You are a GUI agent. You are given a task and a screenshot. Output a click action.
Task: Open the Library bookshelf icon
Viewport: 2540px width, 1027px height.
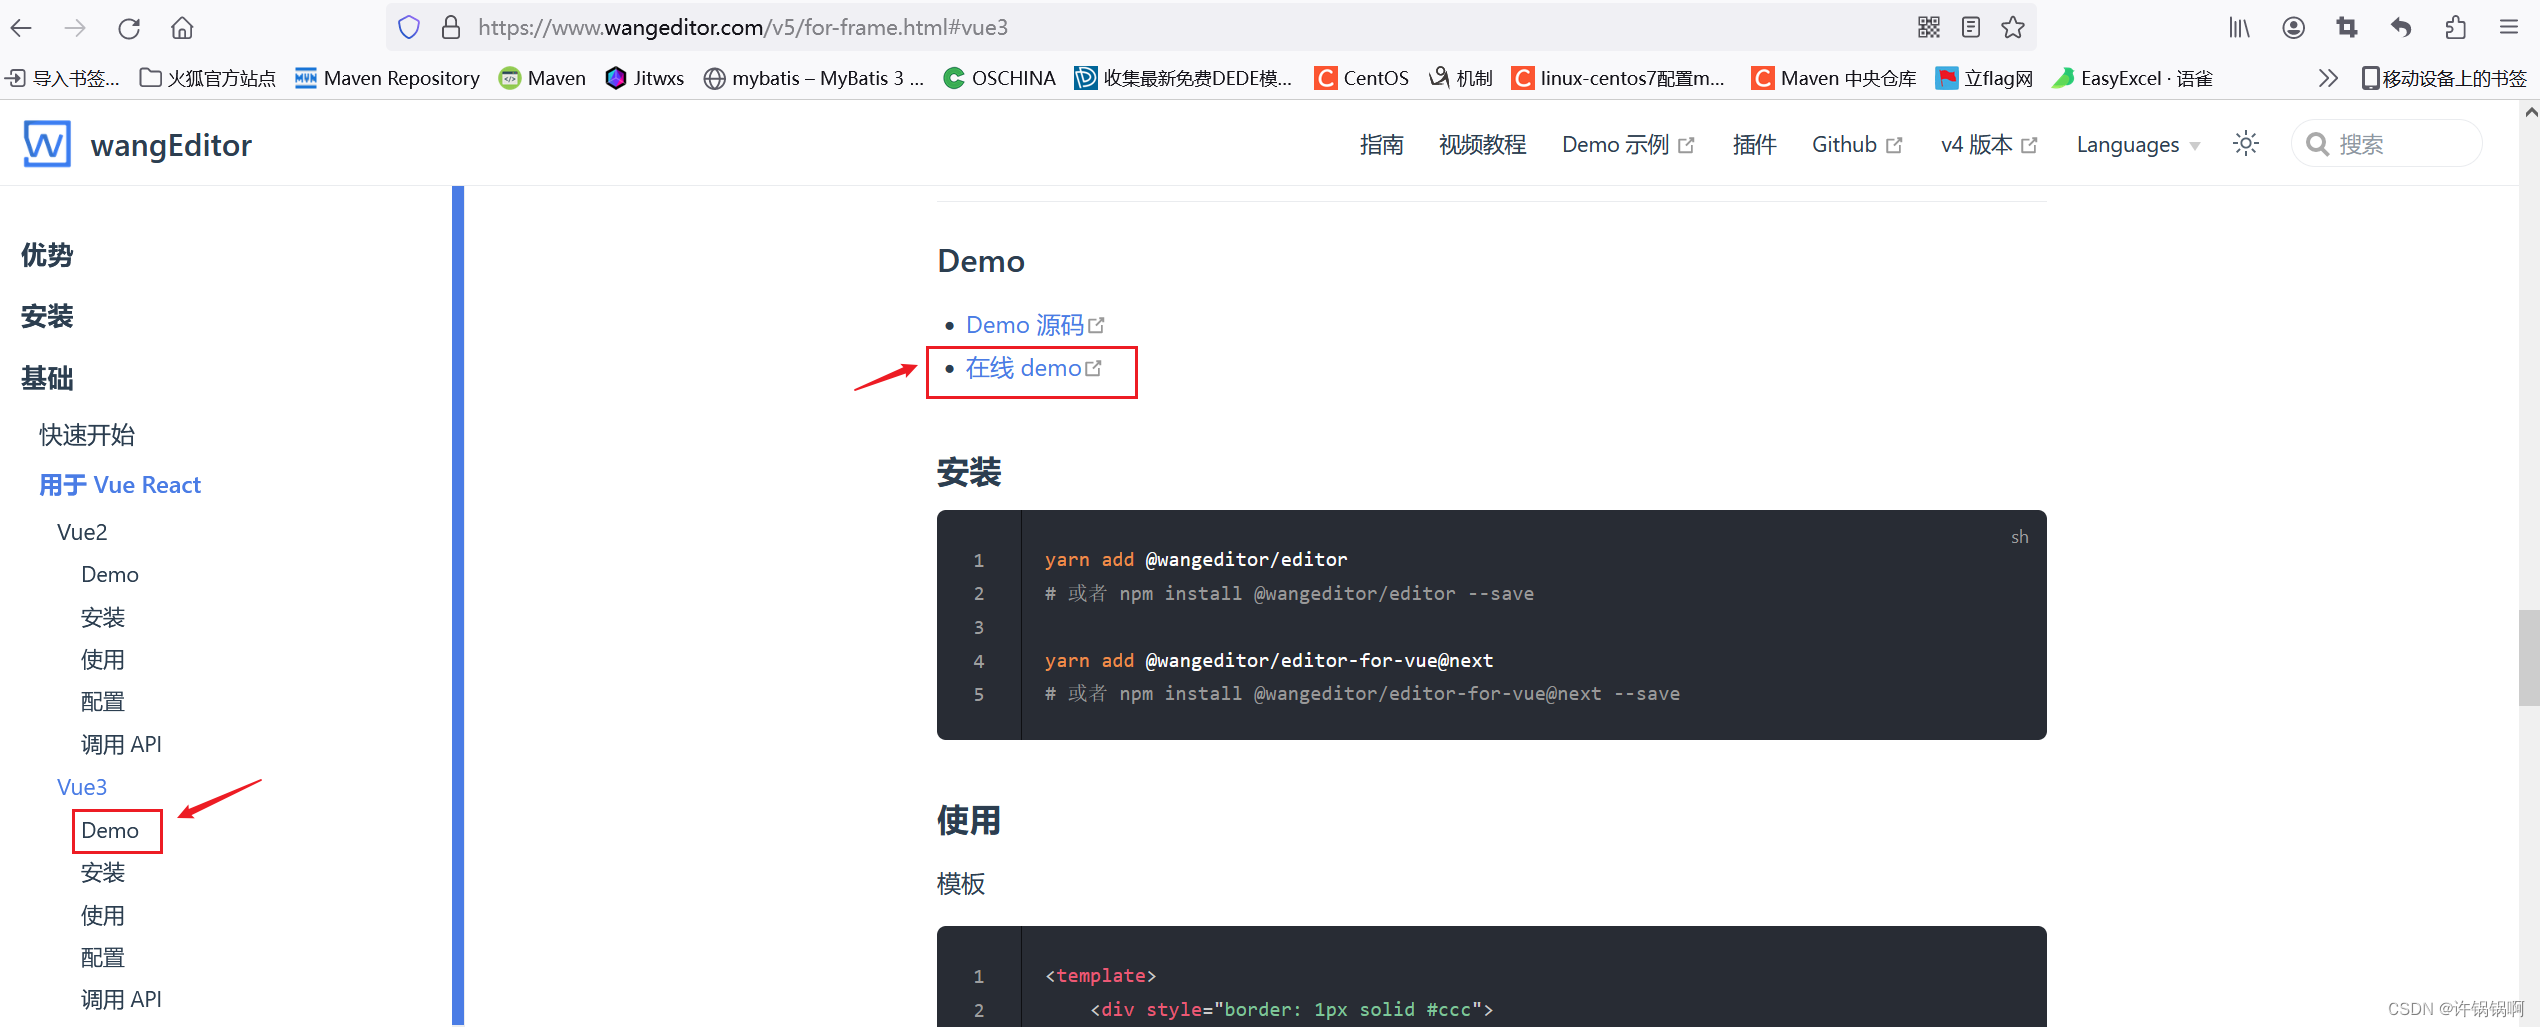(x=2239, y=27)
